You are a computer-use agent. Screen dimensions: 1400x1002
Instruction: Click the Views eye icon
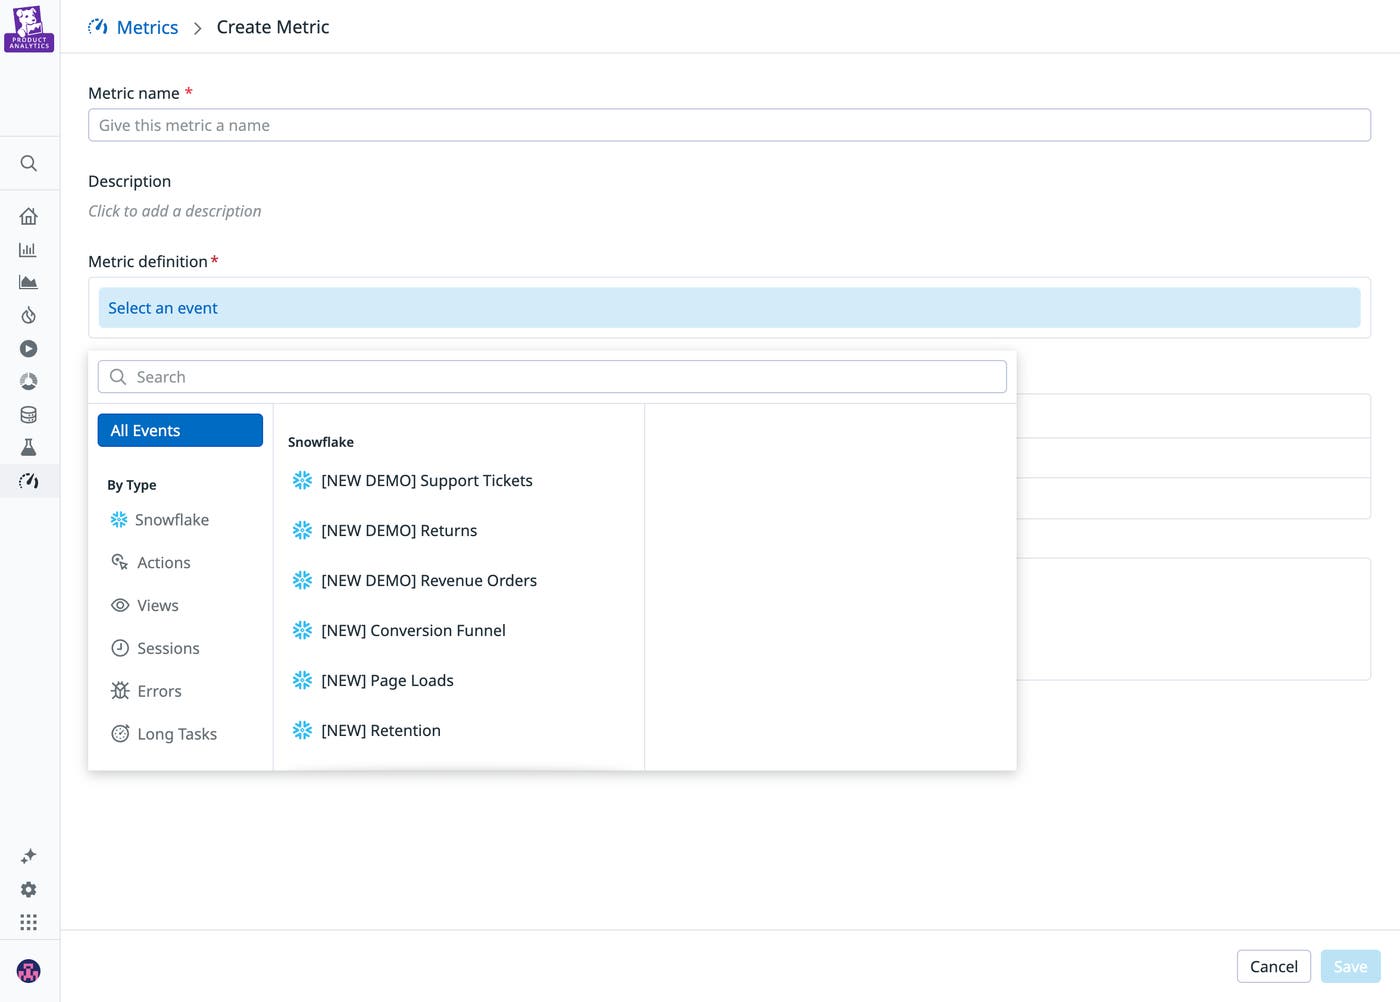coord(120,605)
